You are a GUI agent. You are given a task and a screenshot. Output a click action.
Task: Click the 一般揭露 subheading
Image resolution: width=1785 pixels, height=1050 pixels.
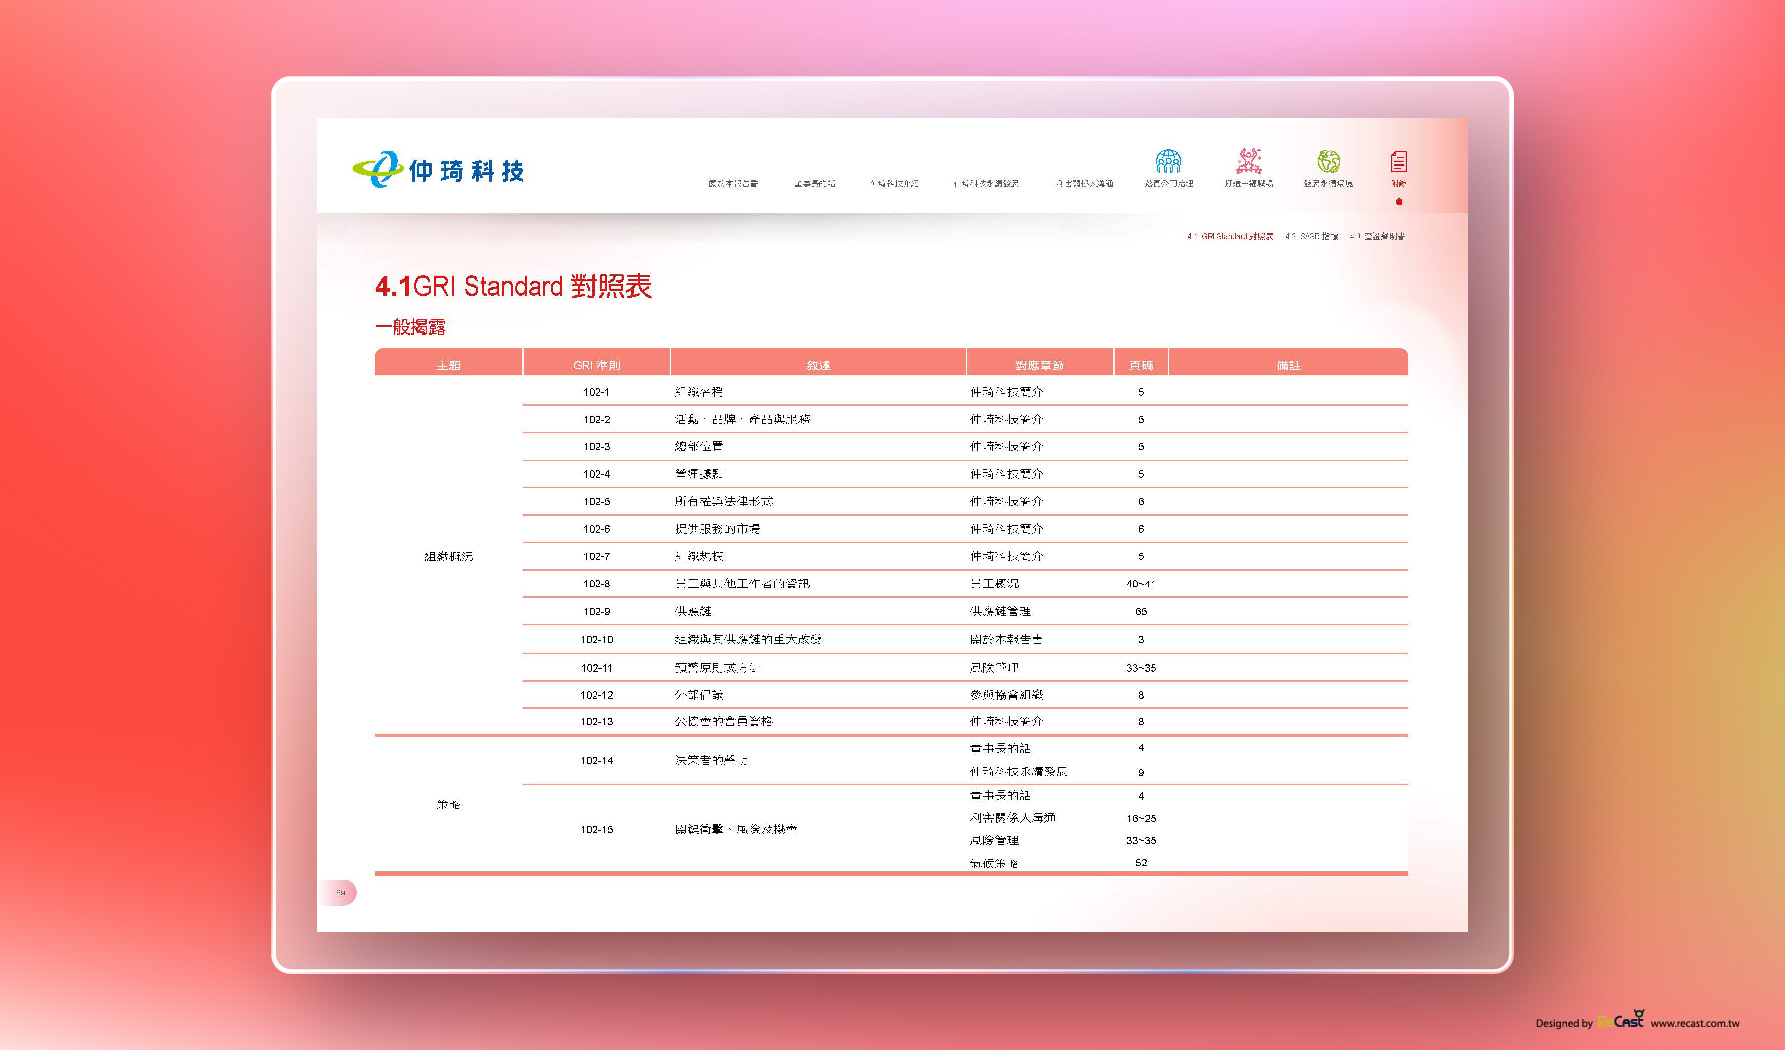(x=410, y=327)
